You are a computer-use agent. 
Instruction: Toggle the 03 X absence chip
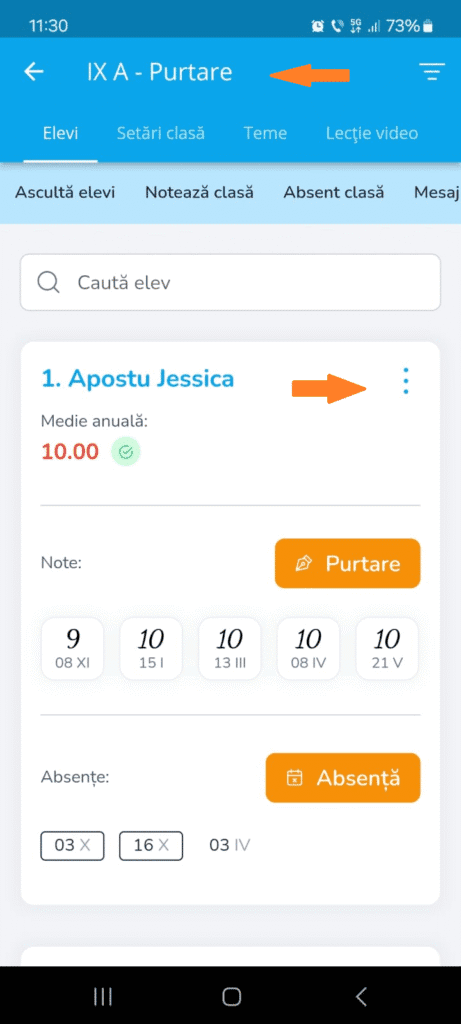[72, 845]
